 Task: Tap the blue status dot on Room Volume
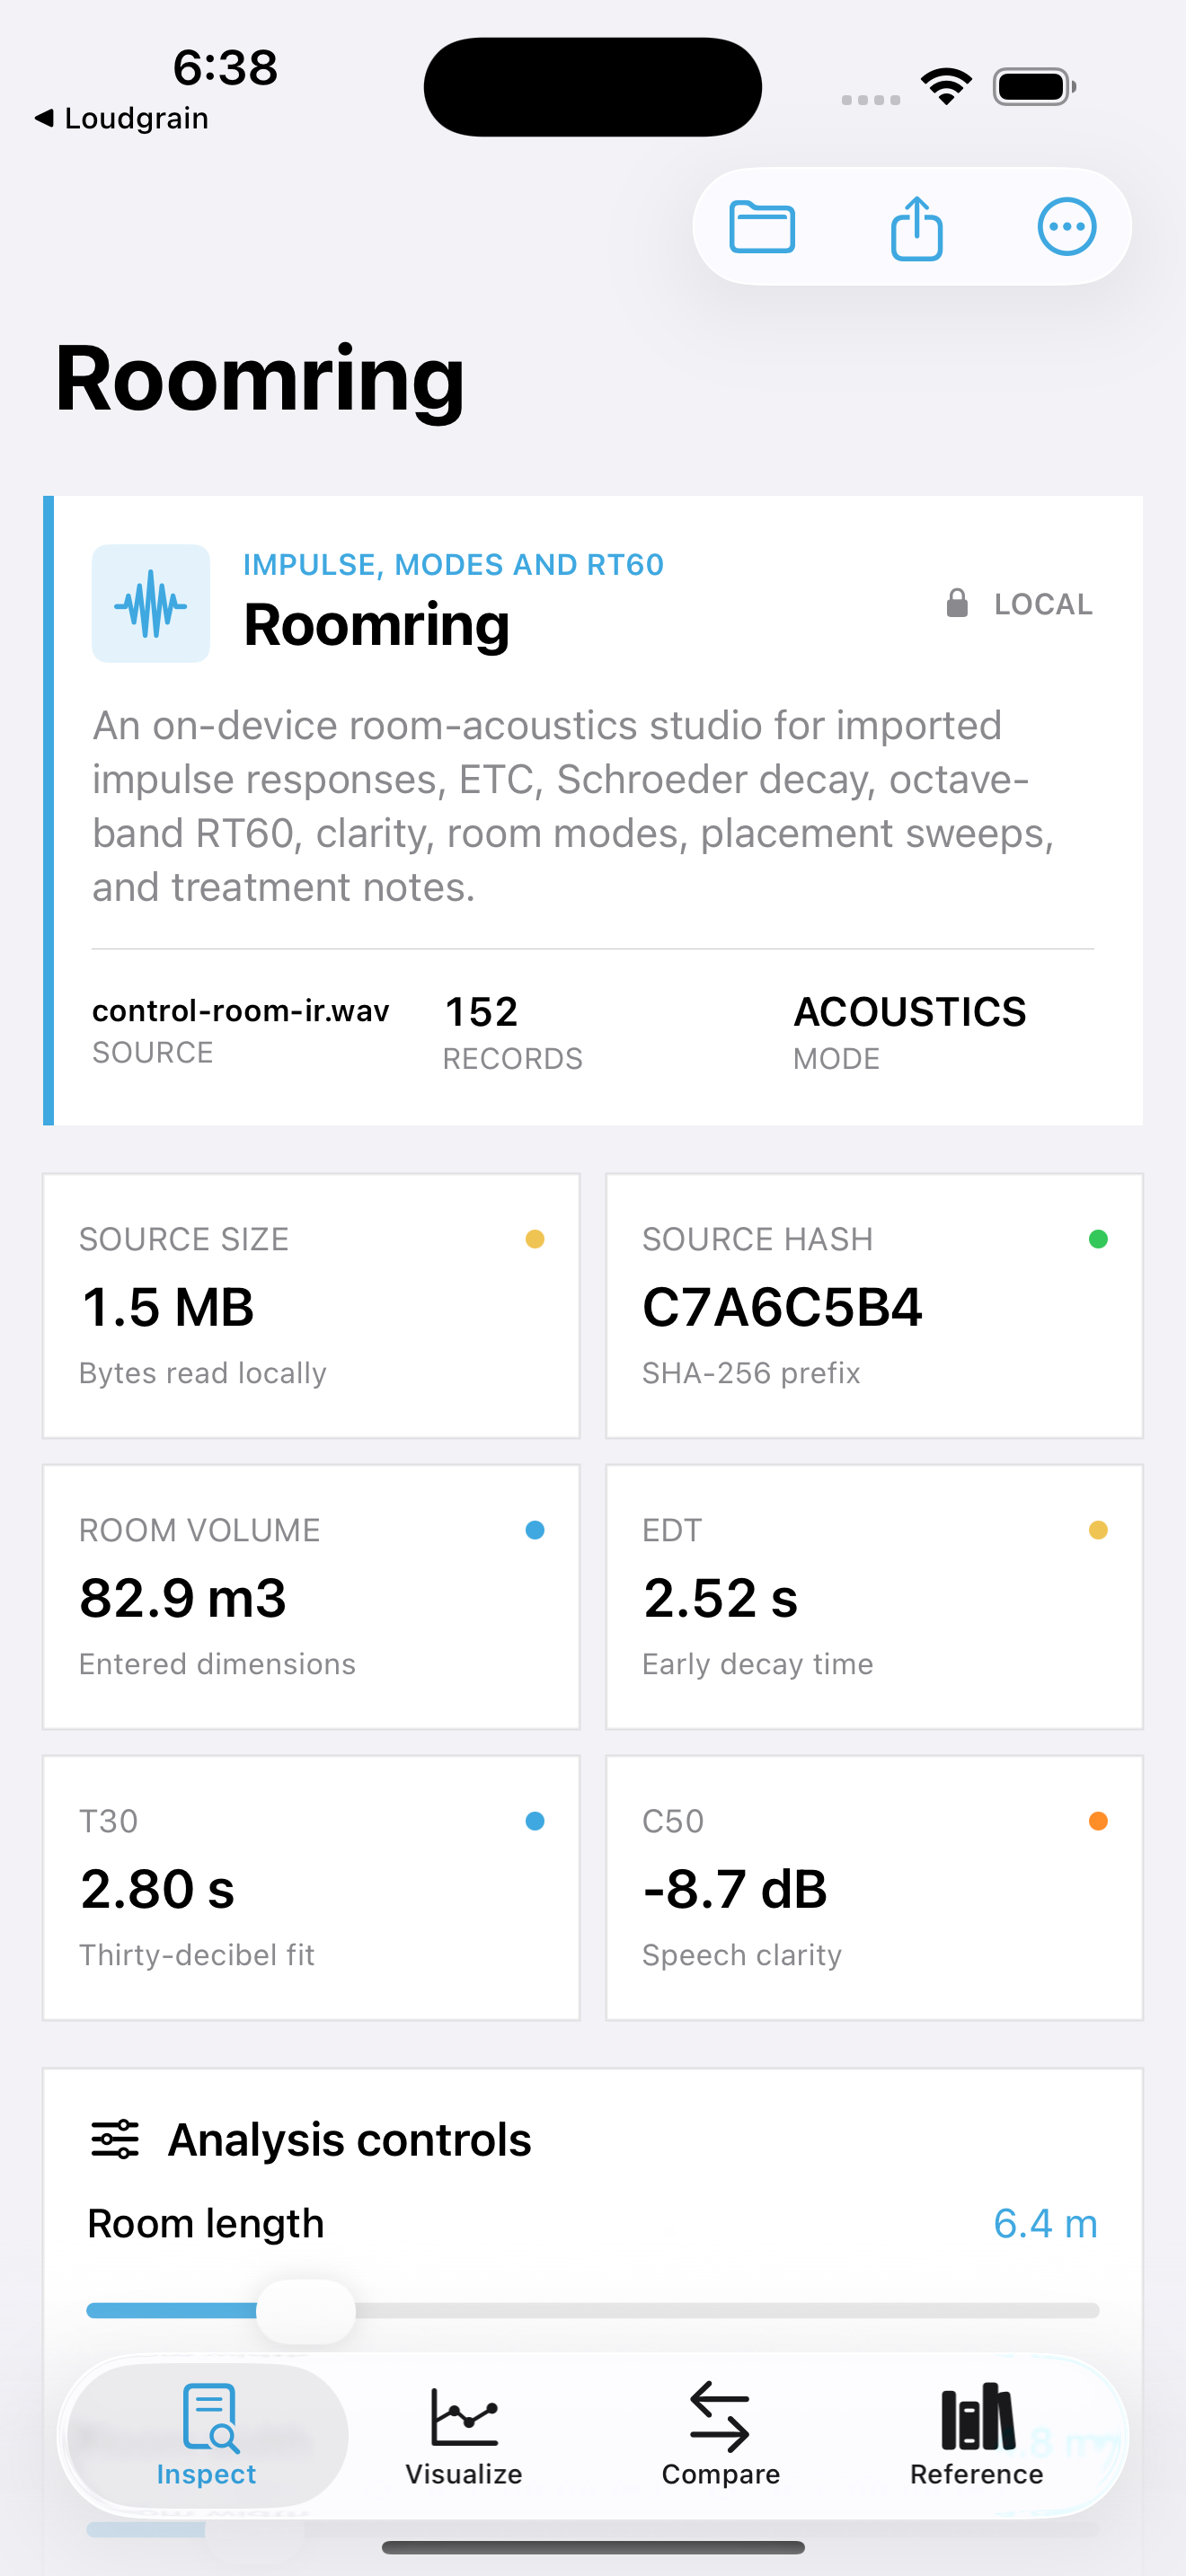[x=535, y=1530]
